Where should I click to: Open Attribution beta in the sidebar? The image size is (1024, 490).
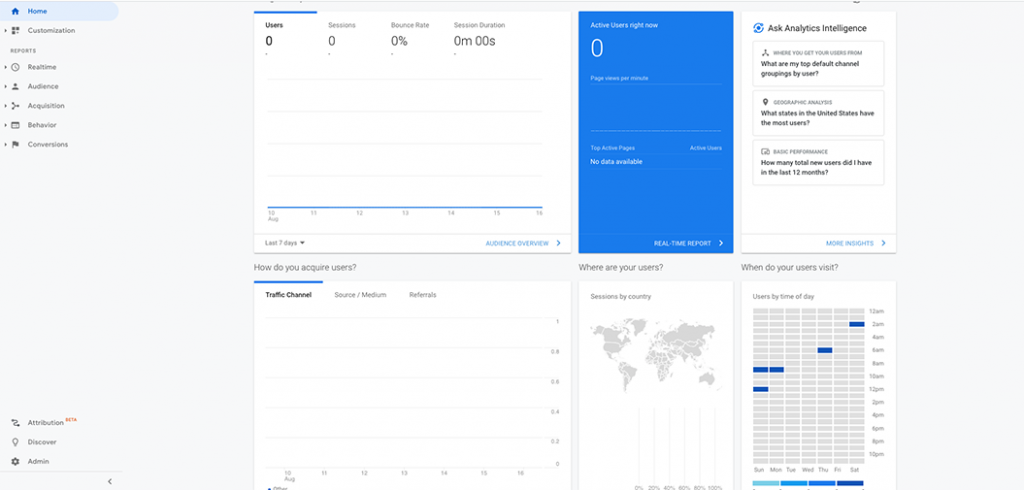point(46,423)
